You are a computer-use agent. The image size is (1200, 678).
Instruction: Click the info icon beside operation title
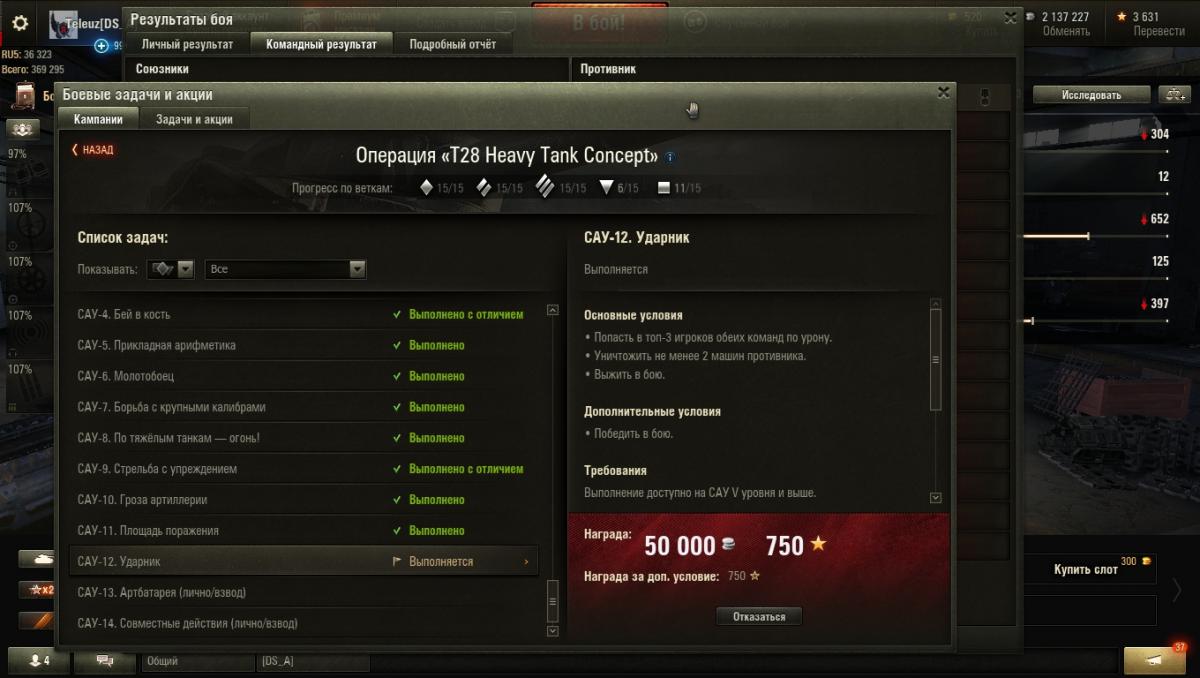670,157
